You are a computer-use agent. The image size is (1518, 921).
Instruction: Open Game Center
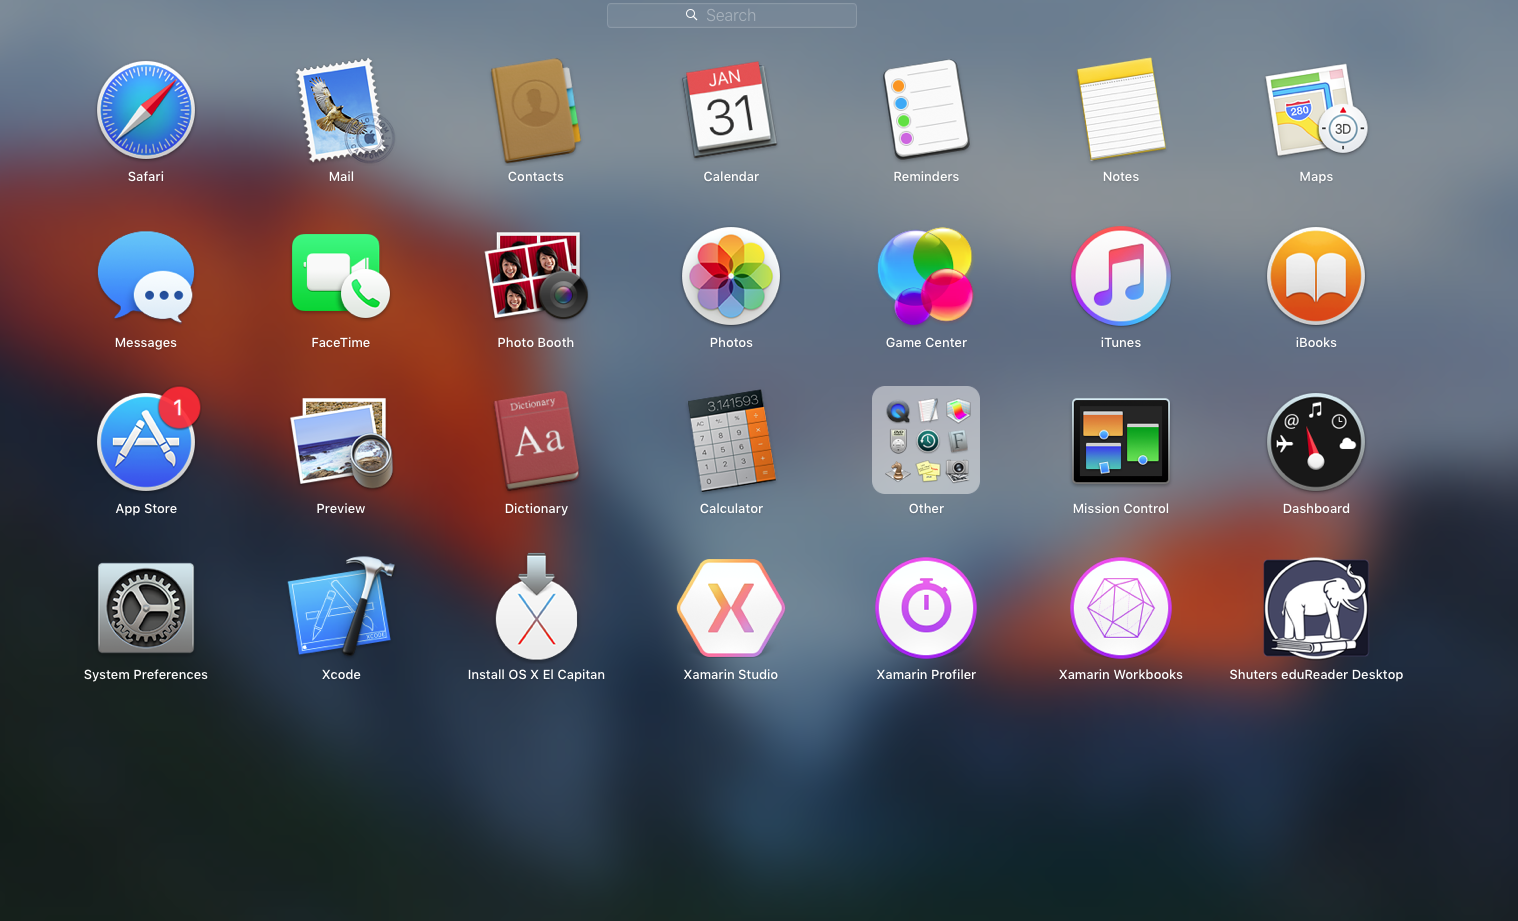point(926,276)
